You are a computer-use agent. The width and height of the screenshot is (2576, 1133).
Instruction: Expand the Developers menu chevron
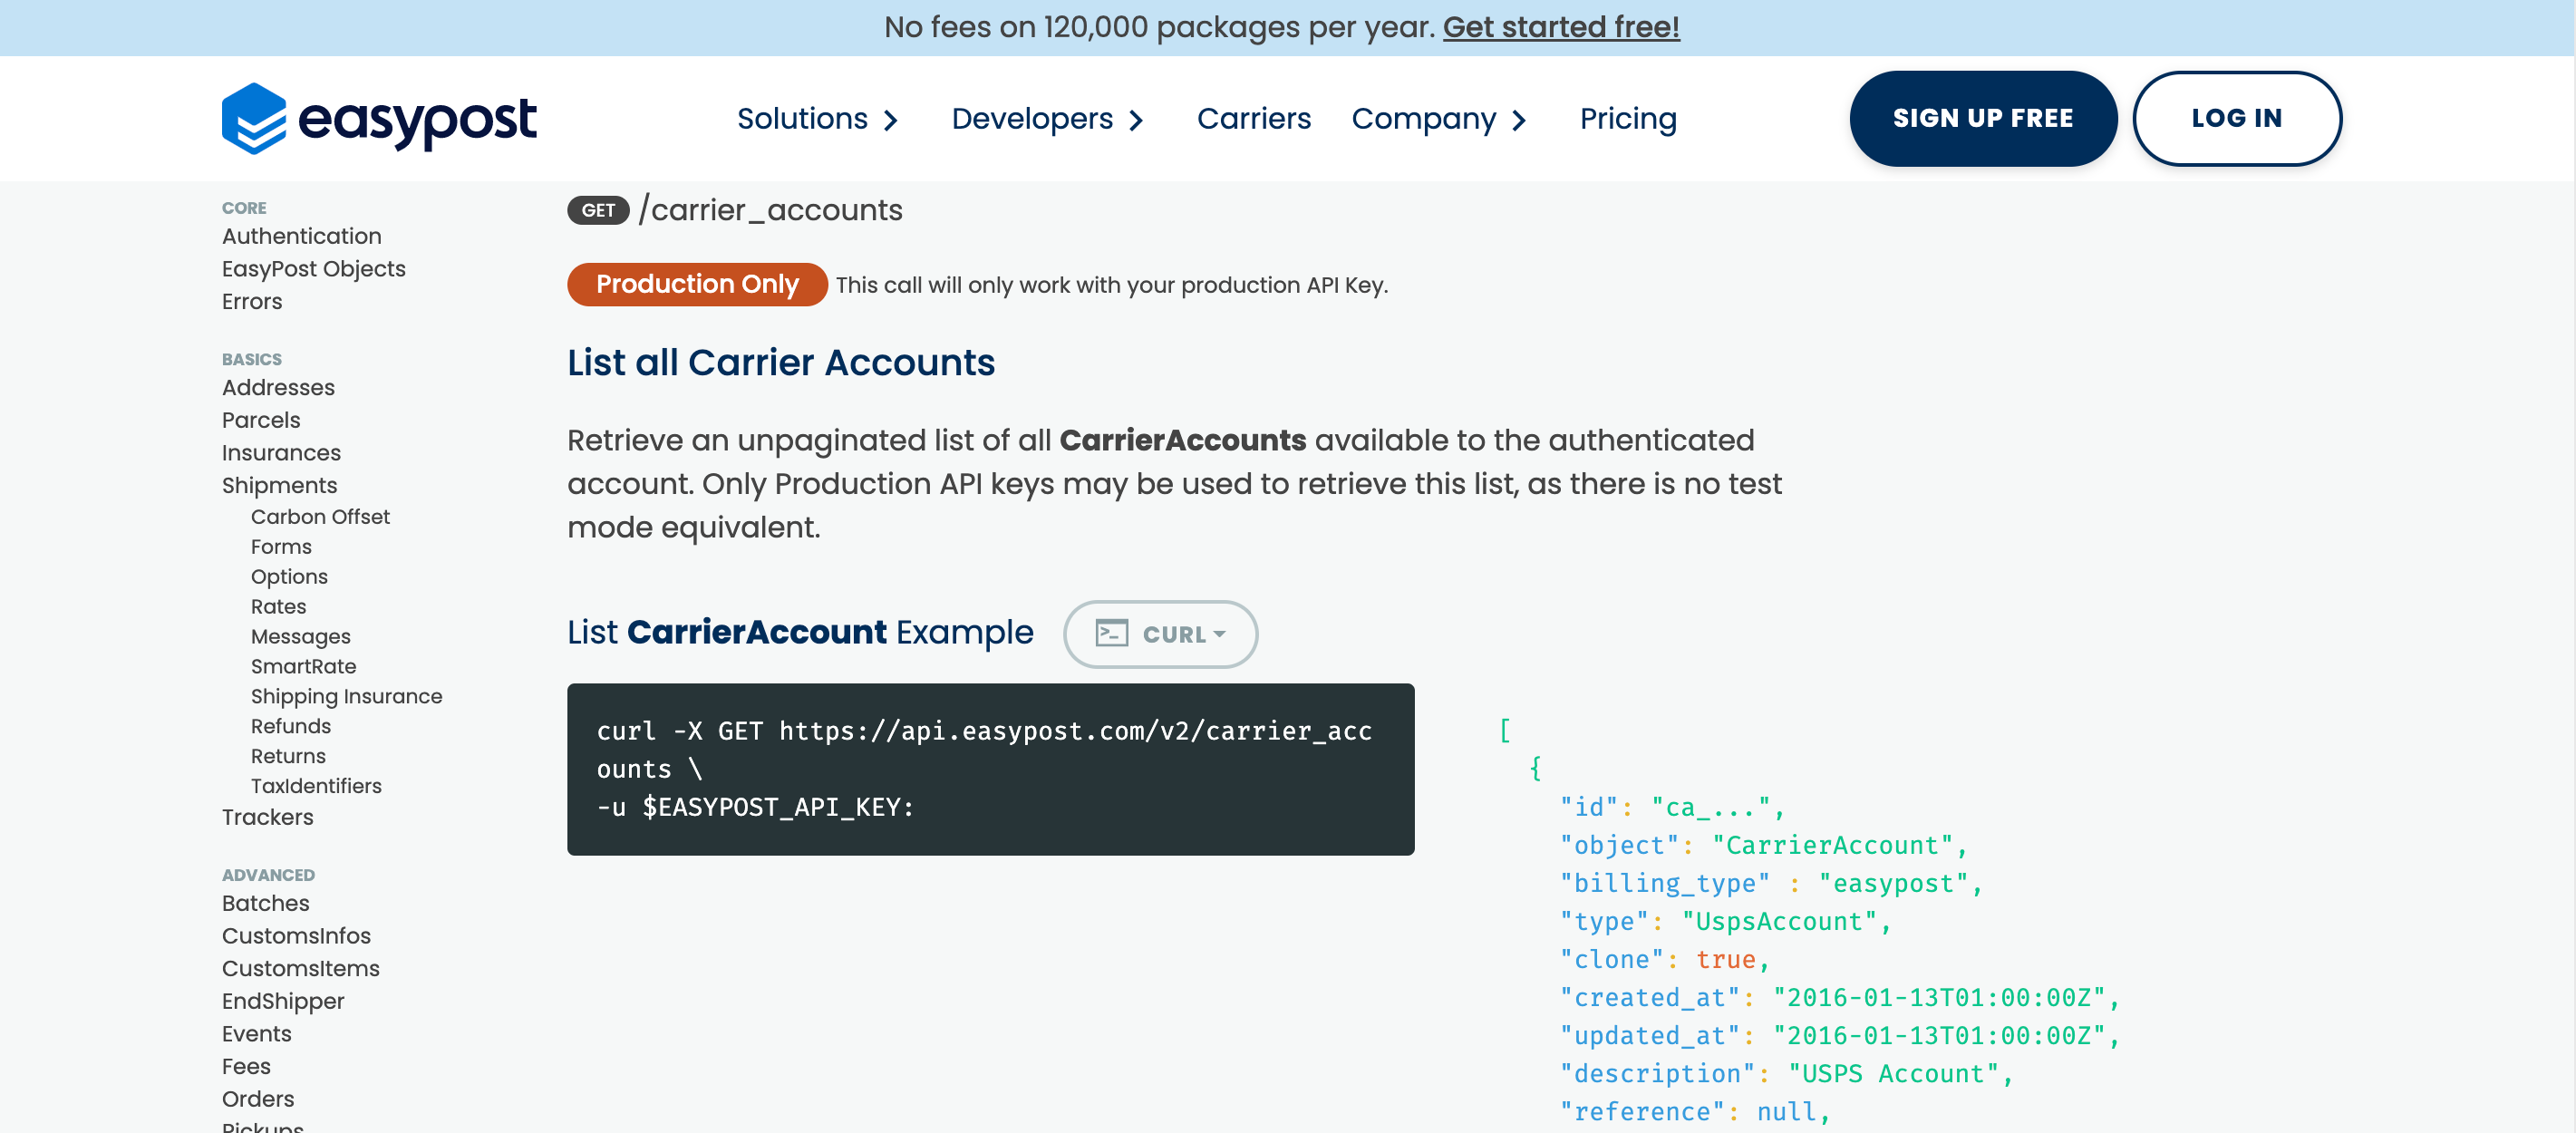click(1136, 120)
